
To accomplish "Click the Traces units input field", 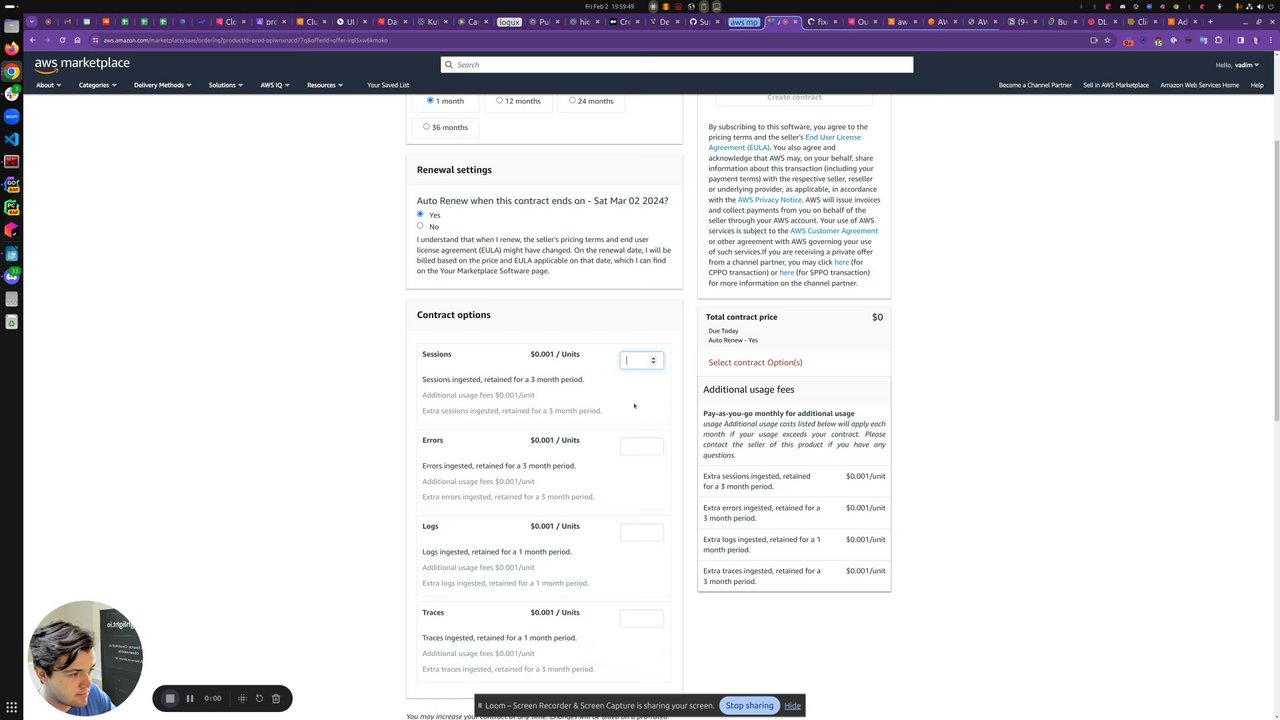I will coord(641,618).
